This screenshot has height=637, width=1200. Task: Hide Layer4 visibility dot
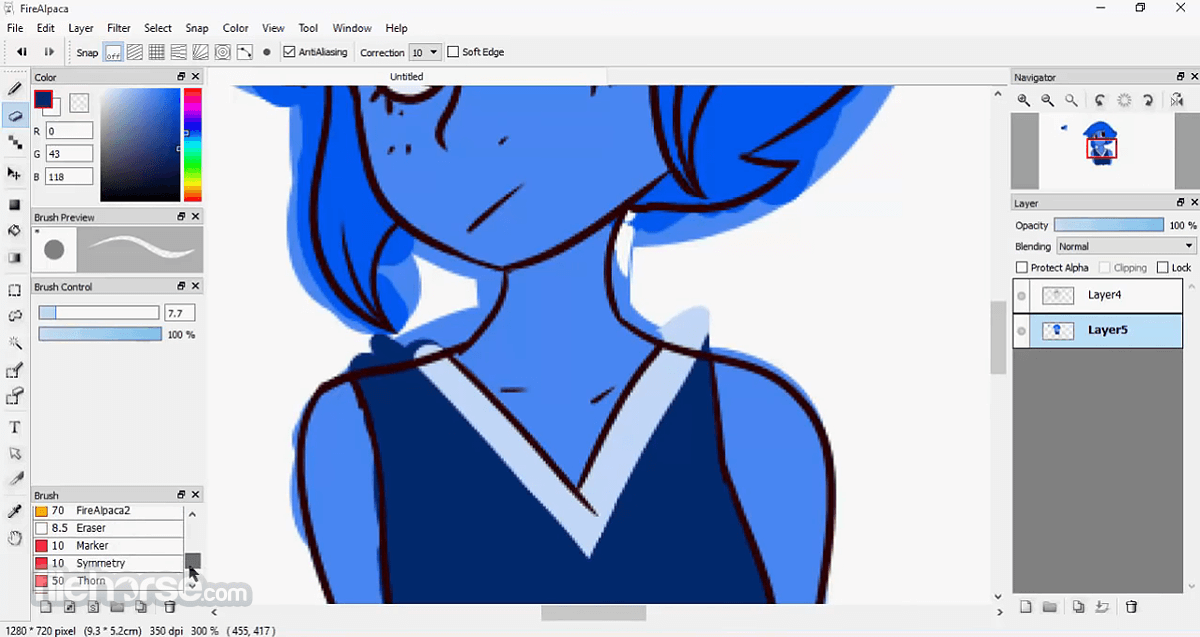point(1021,296)
